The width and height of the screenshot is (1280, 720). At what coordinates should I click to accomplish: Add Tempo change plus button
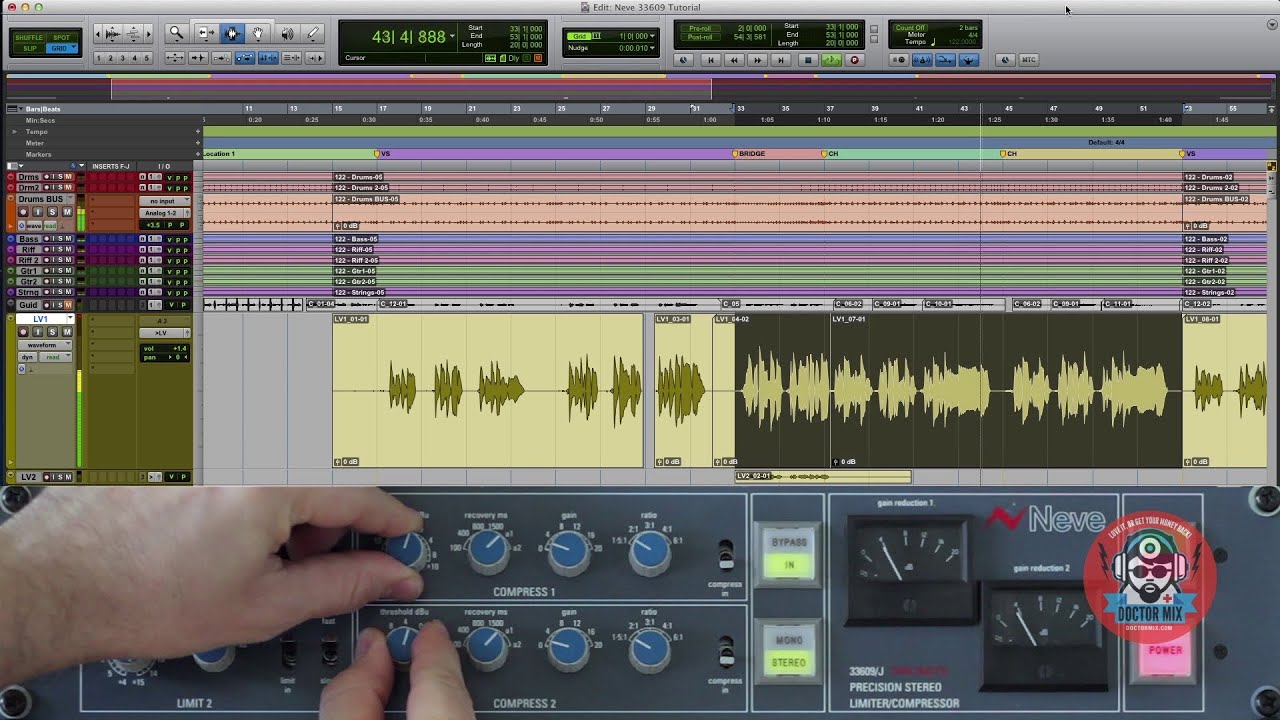click(198, 131)
